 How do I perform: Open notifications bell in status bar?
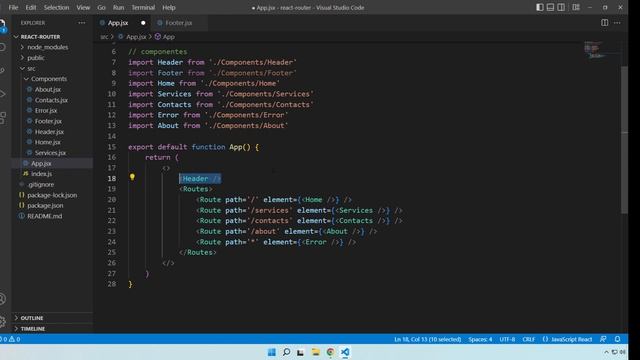pyautogui.click(x=618, y=339)
